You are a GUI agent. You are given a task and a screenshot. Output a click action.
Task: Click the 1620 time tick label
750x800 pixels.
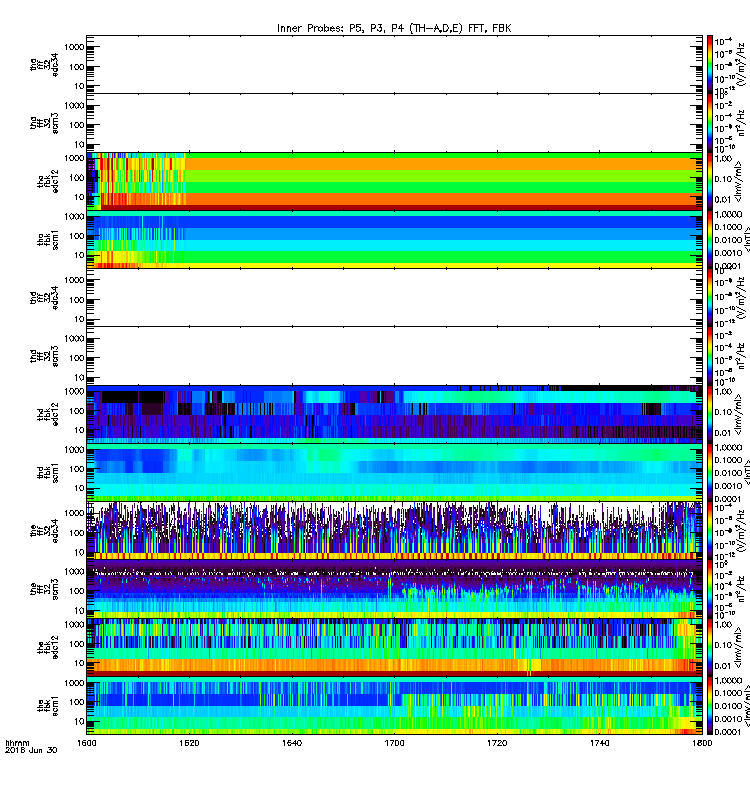coord(189,743)
